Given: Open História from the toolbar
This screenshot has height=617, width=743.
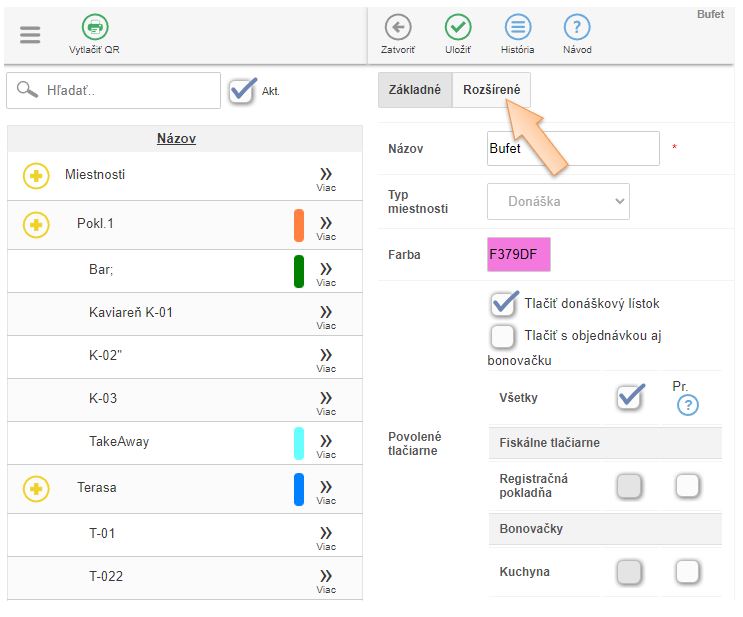Looking at the screenshot, I should 517,28.
